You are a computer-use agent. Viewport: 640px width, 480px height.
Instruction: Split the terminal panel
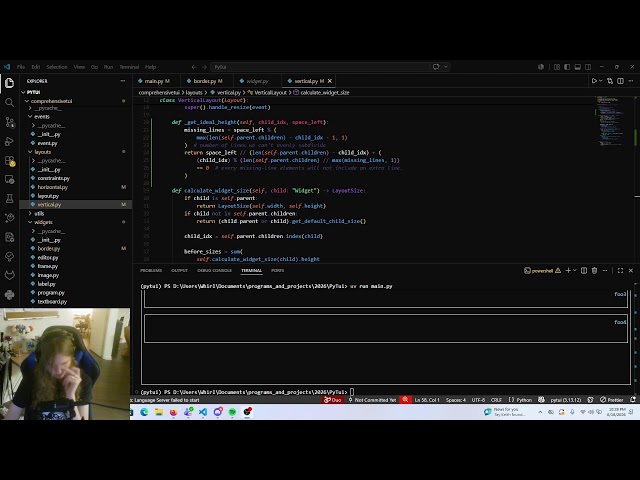(584, 270)
